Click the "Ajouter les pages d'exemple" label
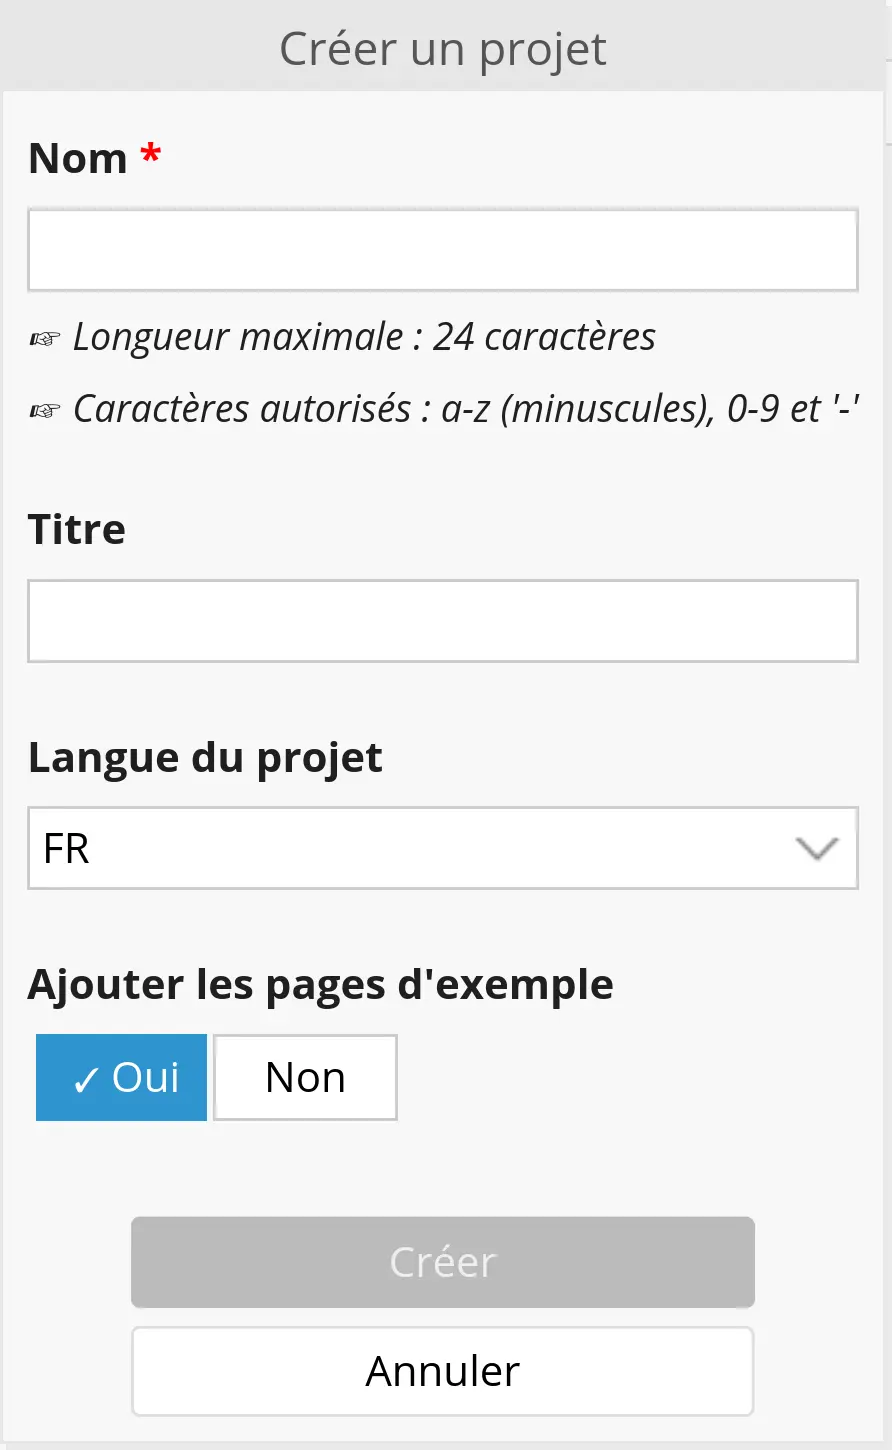Viewport: 892px width, 1450px height. (x=320, y=984)
